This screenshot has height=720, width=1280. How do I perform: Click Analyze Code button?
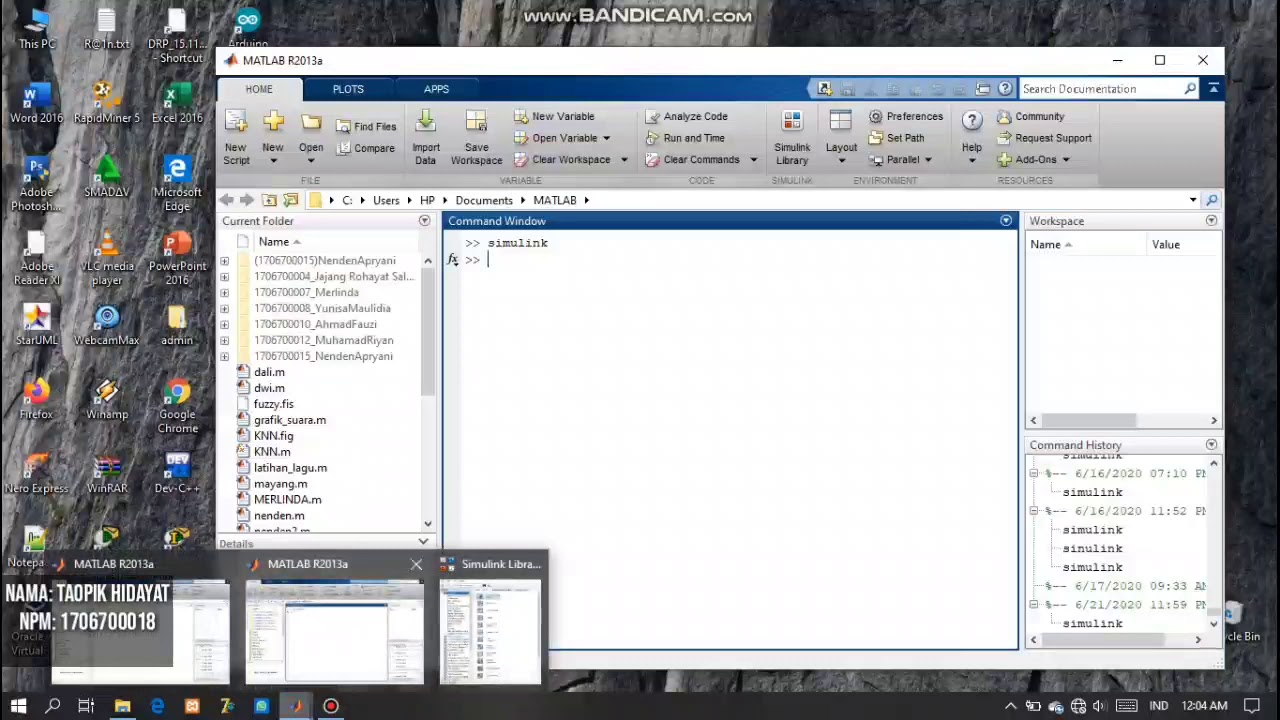[686, 116]
